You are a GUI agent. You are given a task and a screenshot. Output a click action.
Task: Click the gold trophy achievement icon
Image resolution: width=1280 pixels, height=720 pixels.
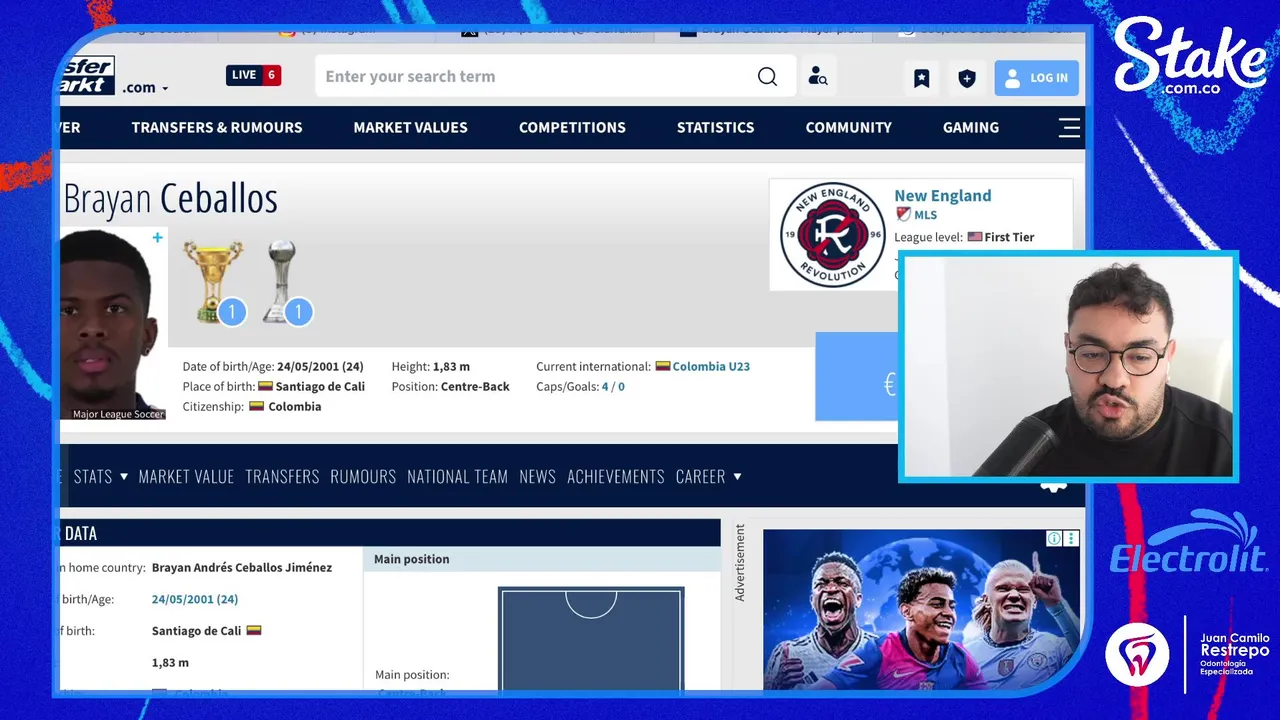coord(214,282)
